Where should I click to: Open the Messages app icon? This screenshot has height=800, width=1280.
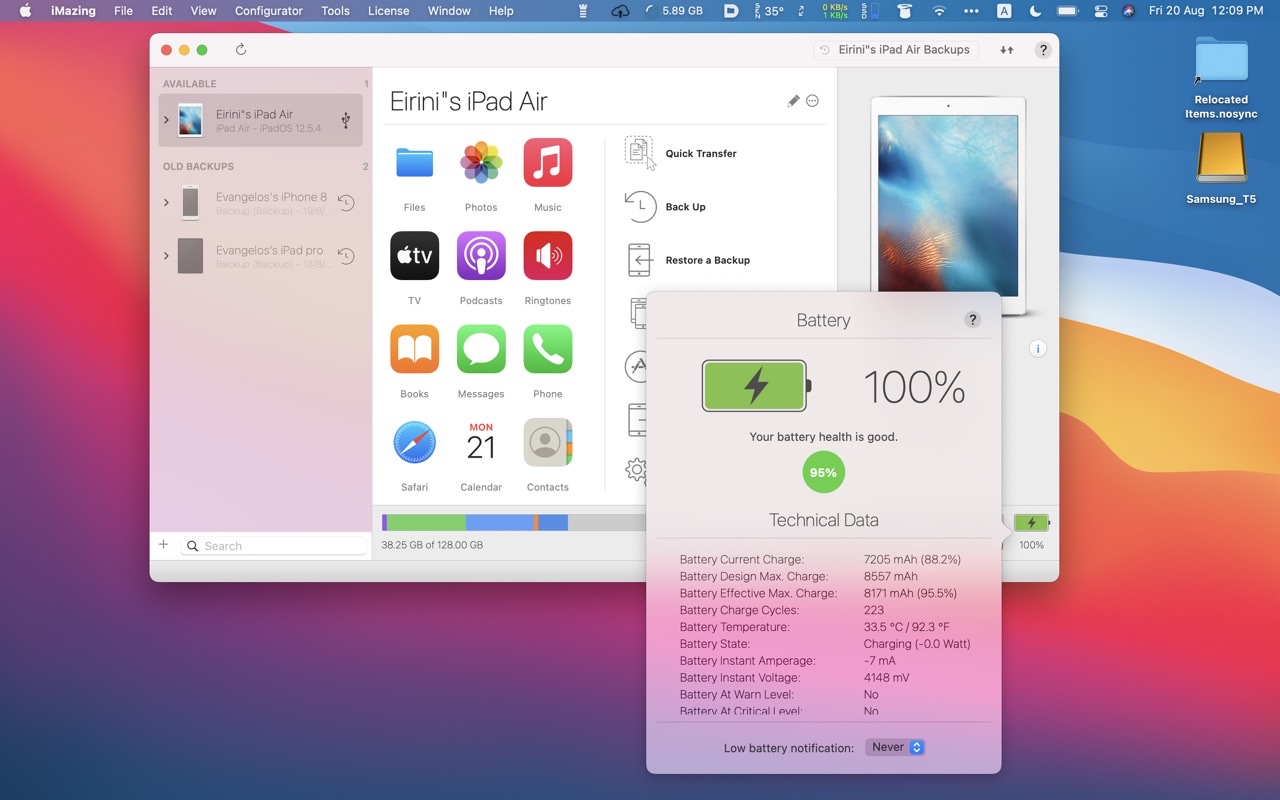pyautogui.click(x=481, y=349)
